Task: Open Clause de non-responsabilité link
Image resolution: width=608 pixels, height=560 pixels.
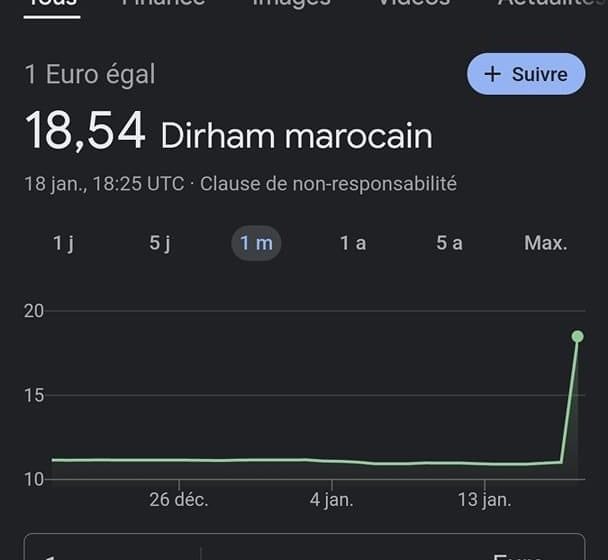Action: [x=328, y=183]
